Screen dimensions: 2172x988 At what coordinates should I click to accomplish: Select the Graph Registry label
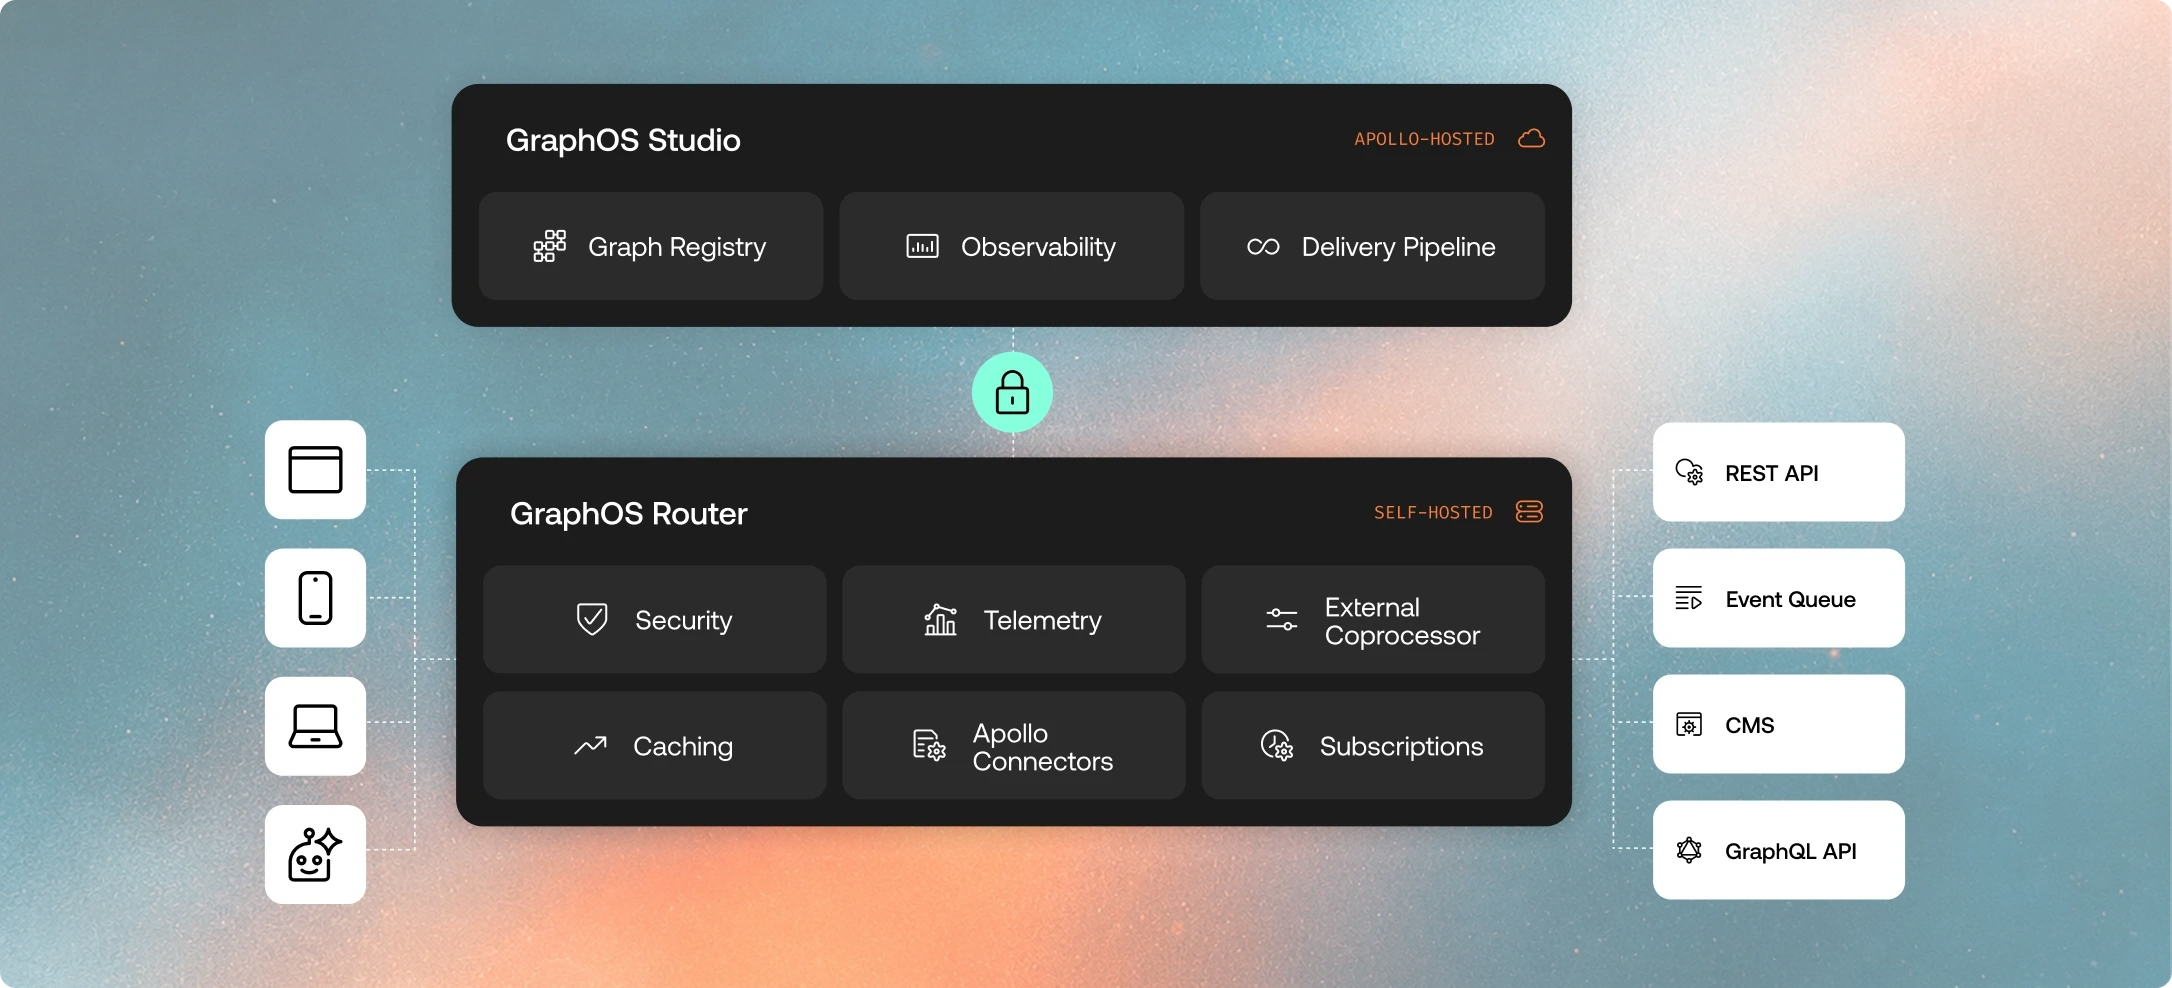[x=677, y=247]
